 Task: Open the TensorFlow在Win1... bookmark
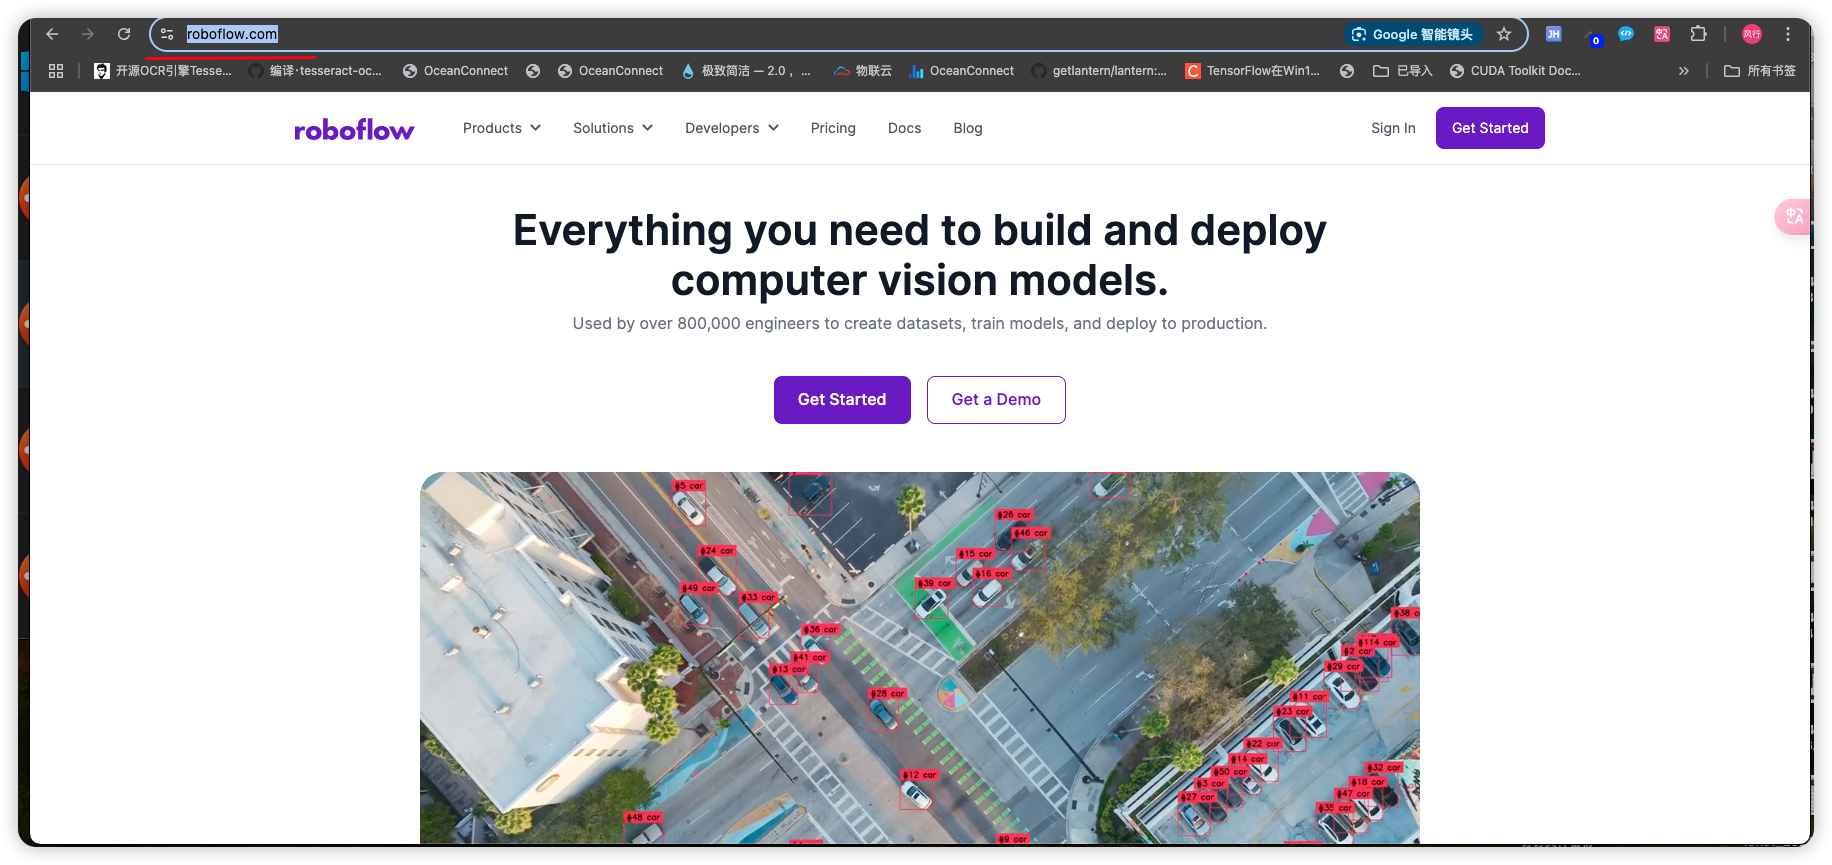1253,71
